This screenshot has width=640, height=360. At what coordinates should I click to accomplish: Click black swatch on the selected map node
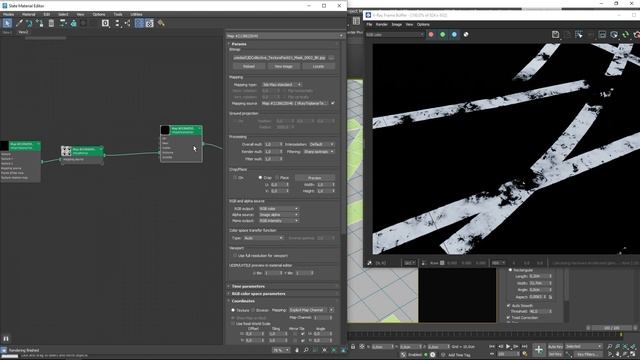(x=165, y=130)
